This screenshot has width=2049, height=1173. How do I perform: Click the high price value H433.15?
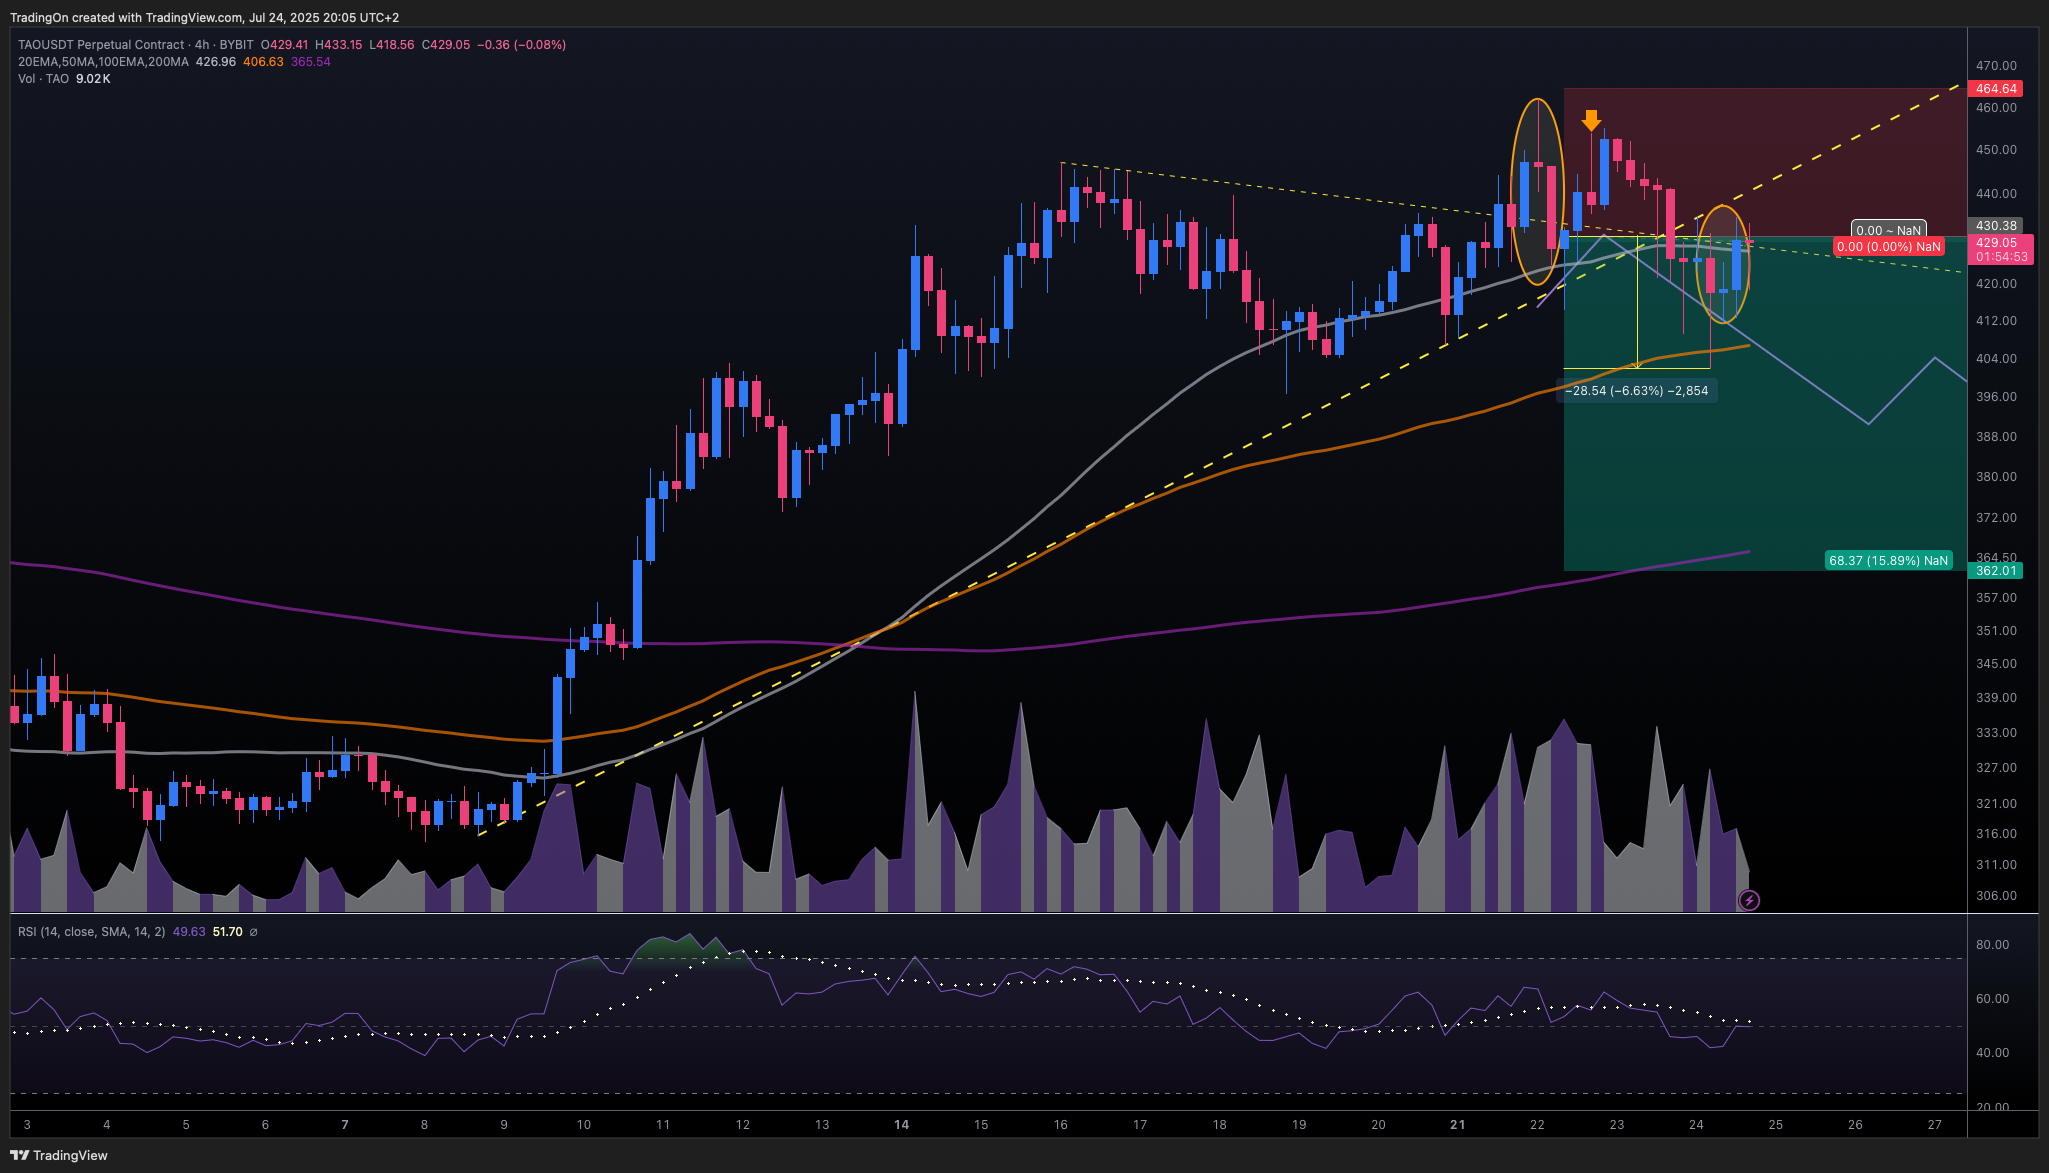click(339, 45)
